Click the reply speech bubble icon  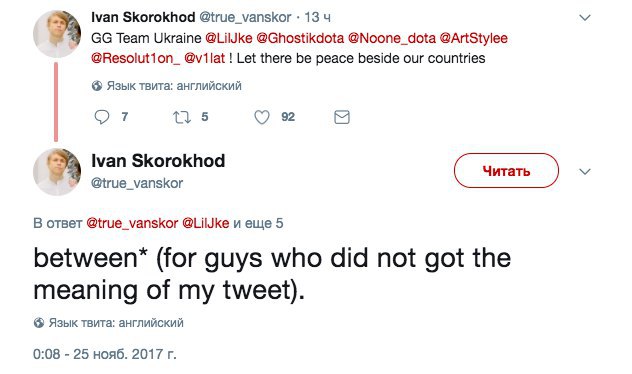point(102,117)
